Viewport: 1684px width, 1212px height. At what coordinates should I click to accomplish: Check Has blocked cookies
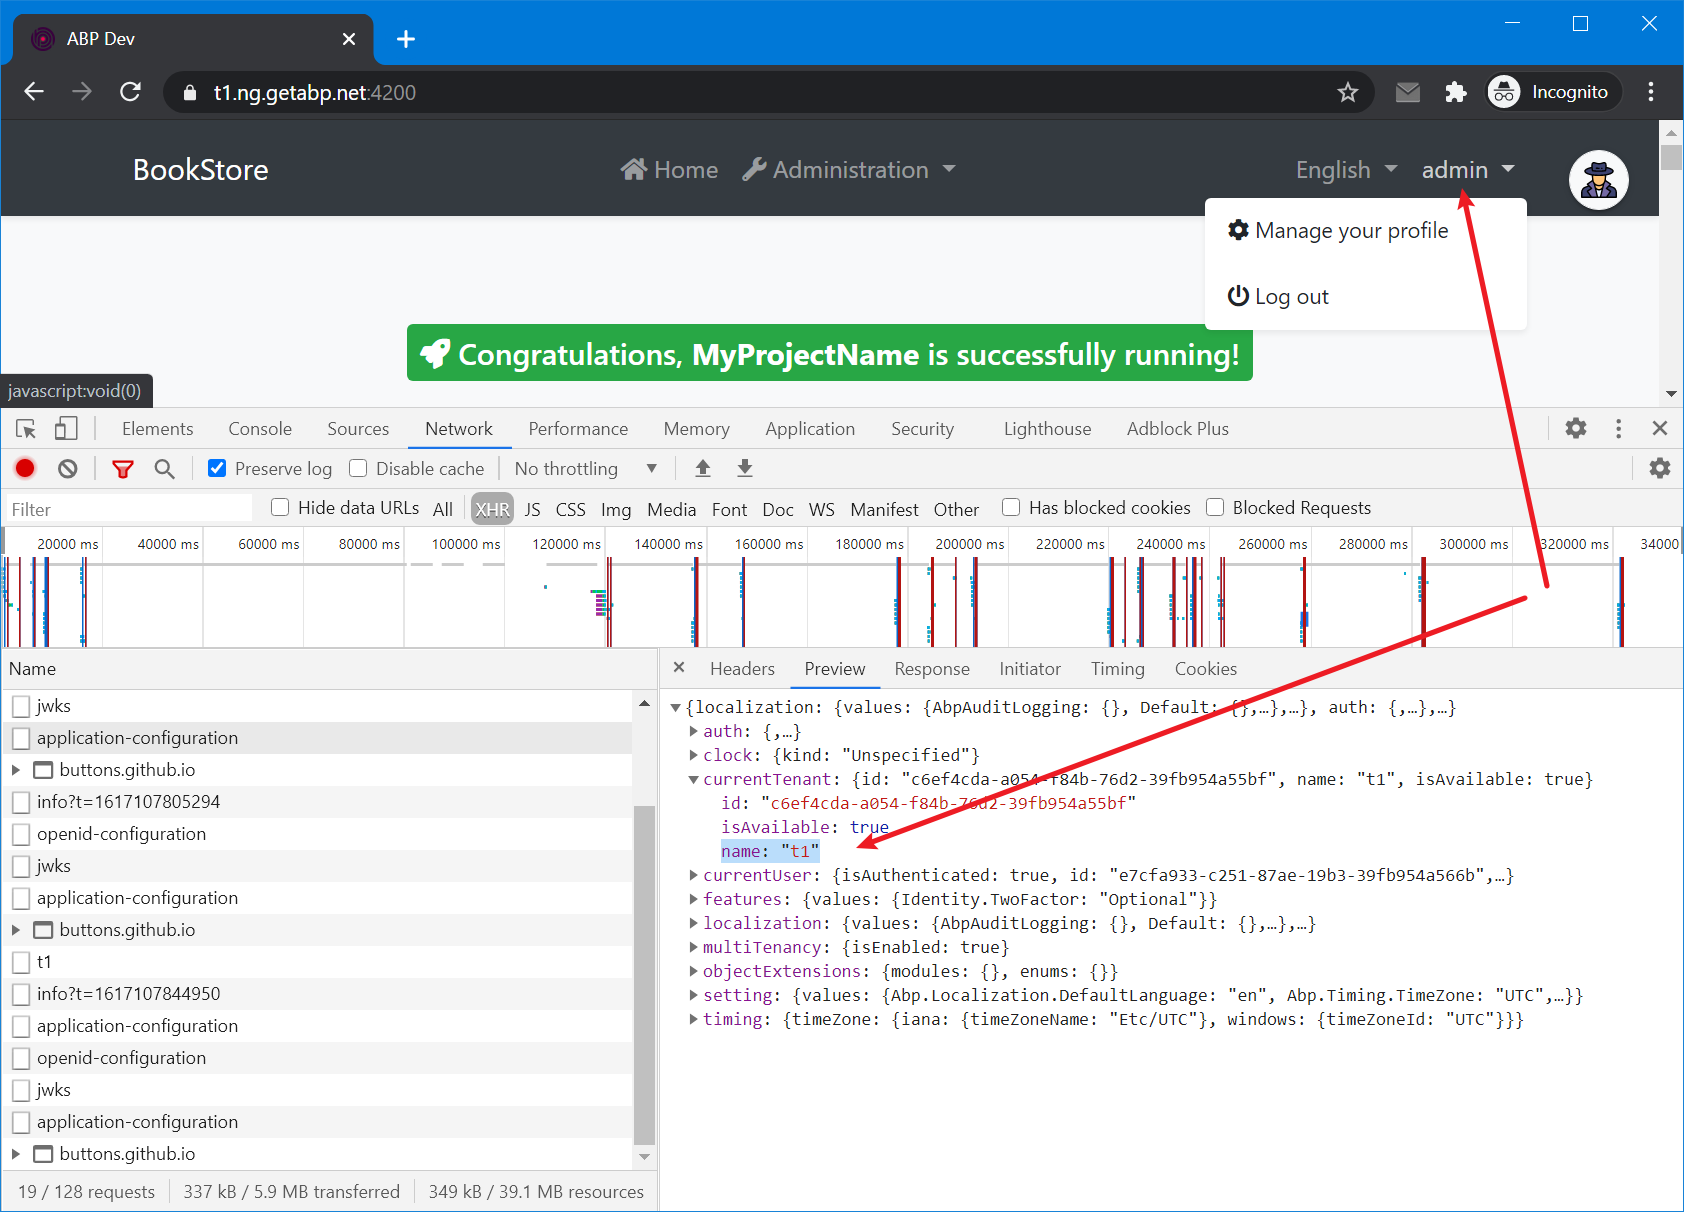[x=1011, y=507]
